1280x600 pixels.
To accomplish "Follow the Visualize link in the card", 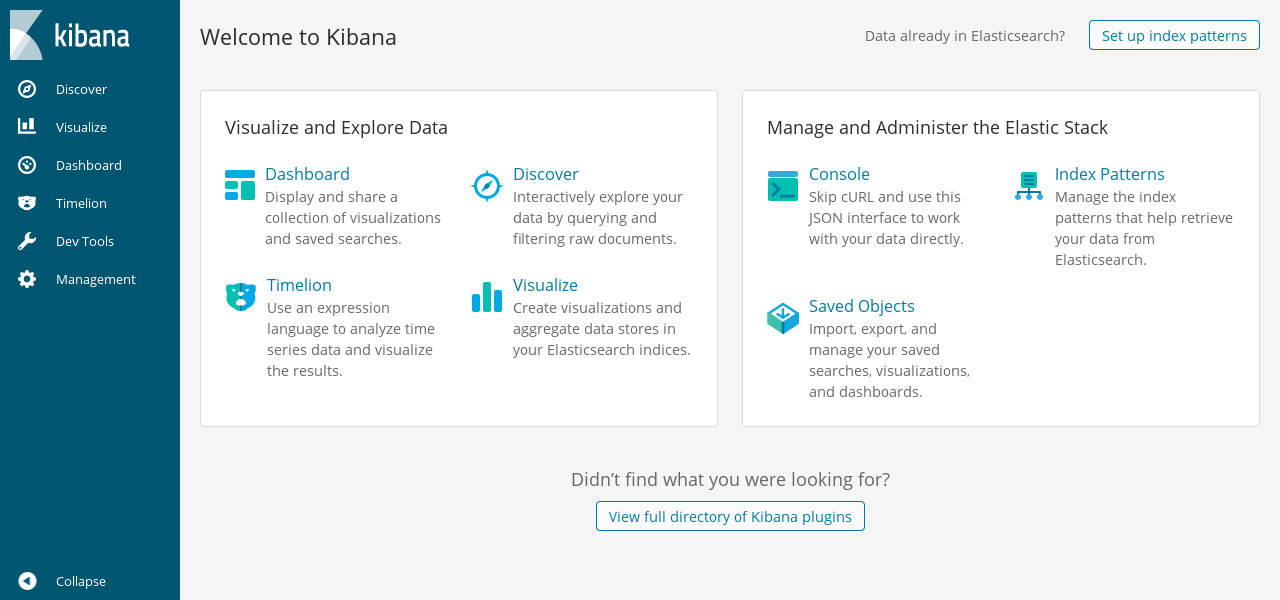I will pos(545,285).
